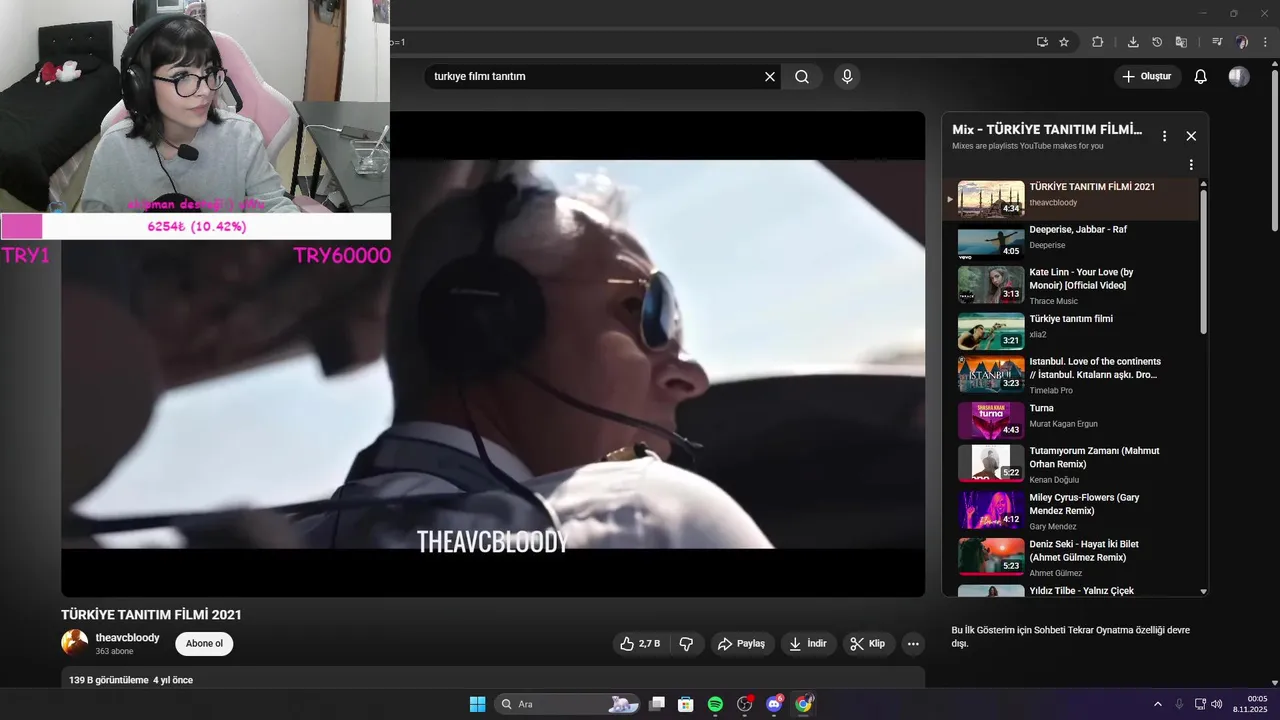This screenshot has height=720, width=1280.
Task: Open the theavcbloody channel name link
Action: point(127,638)
